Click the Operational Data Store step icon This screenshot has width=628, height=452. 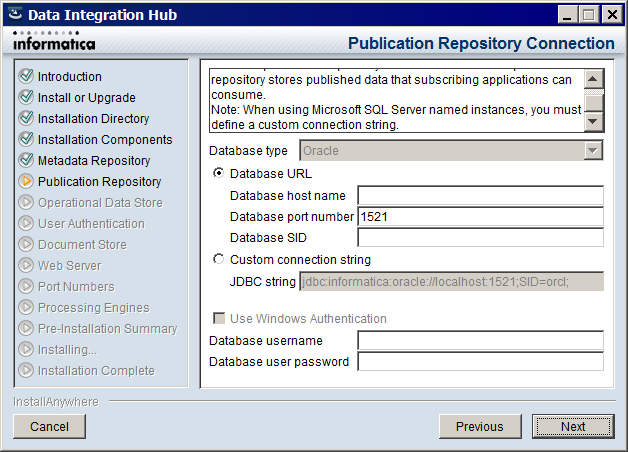26,202
